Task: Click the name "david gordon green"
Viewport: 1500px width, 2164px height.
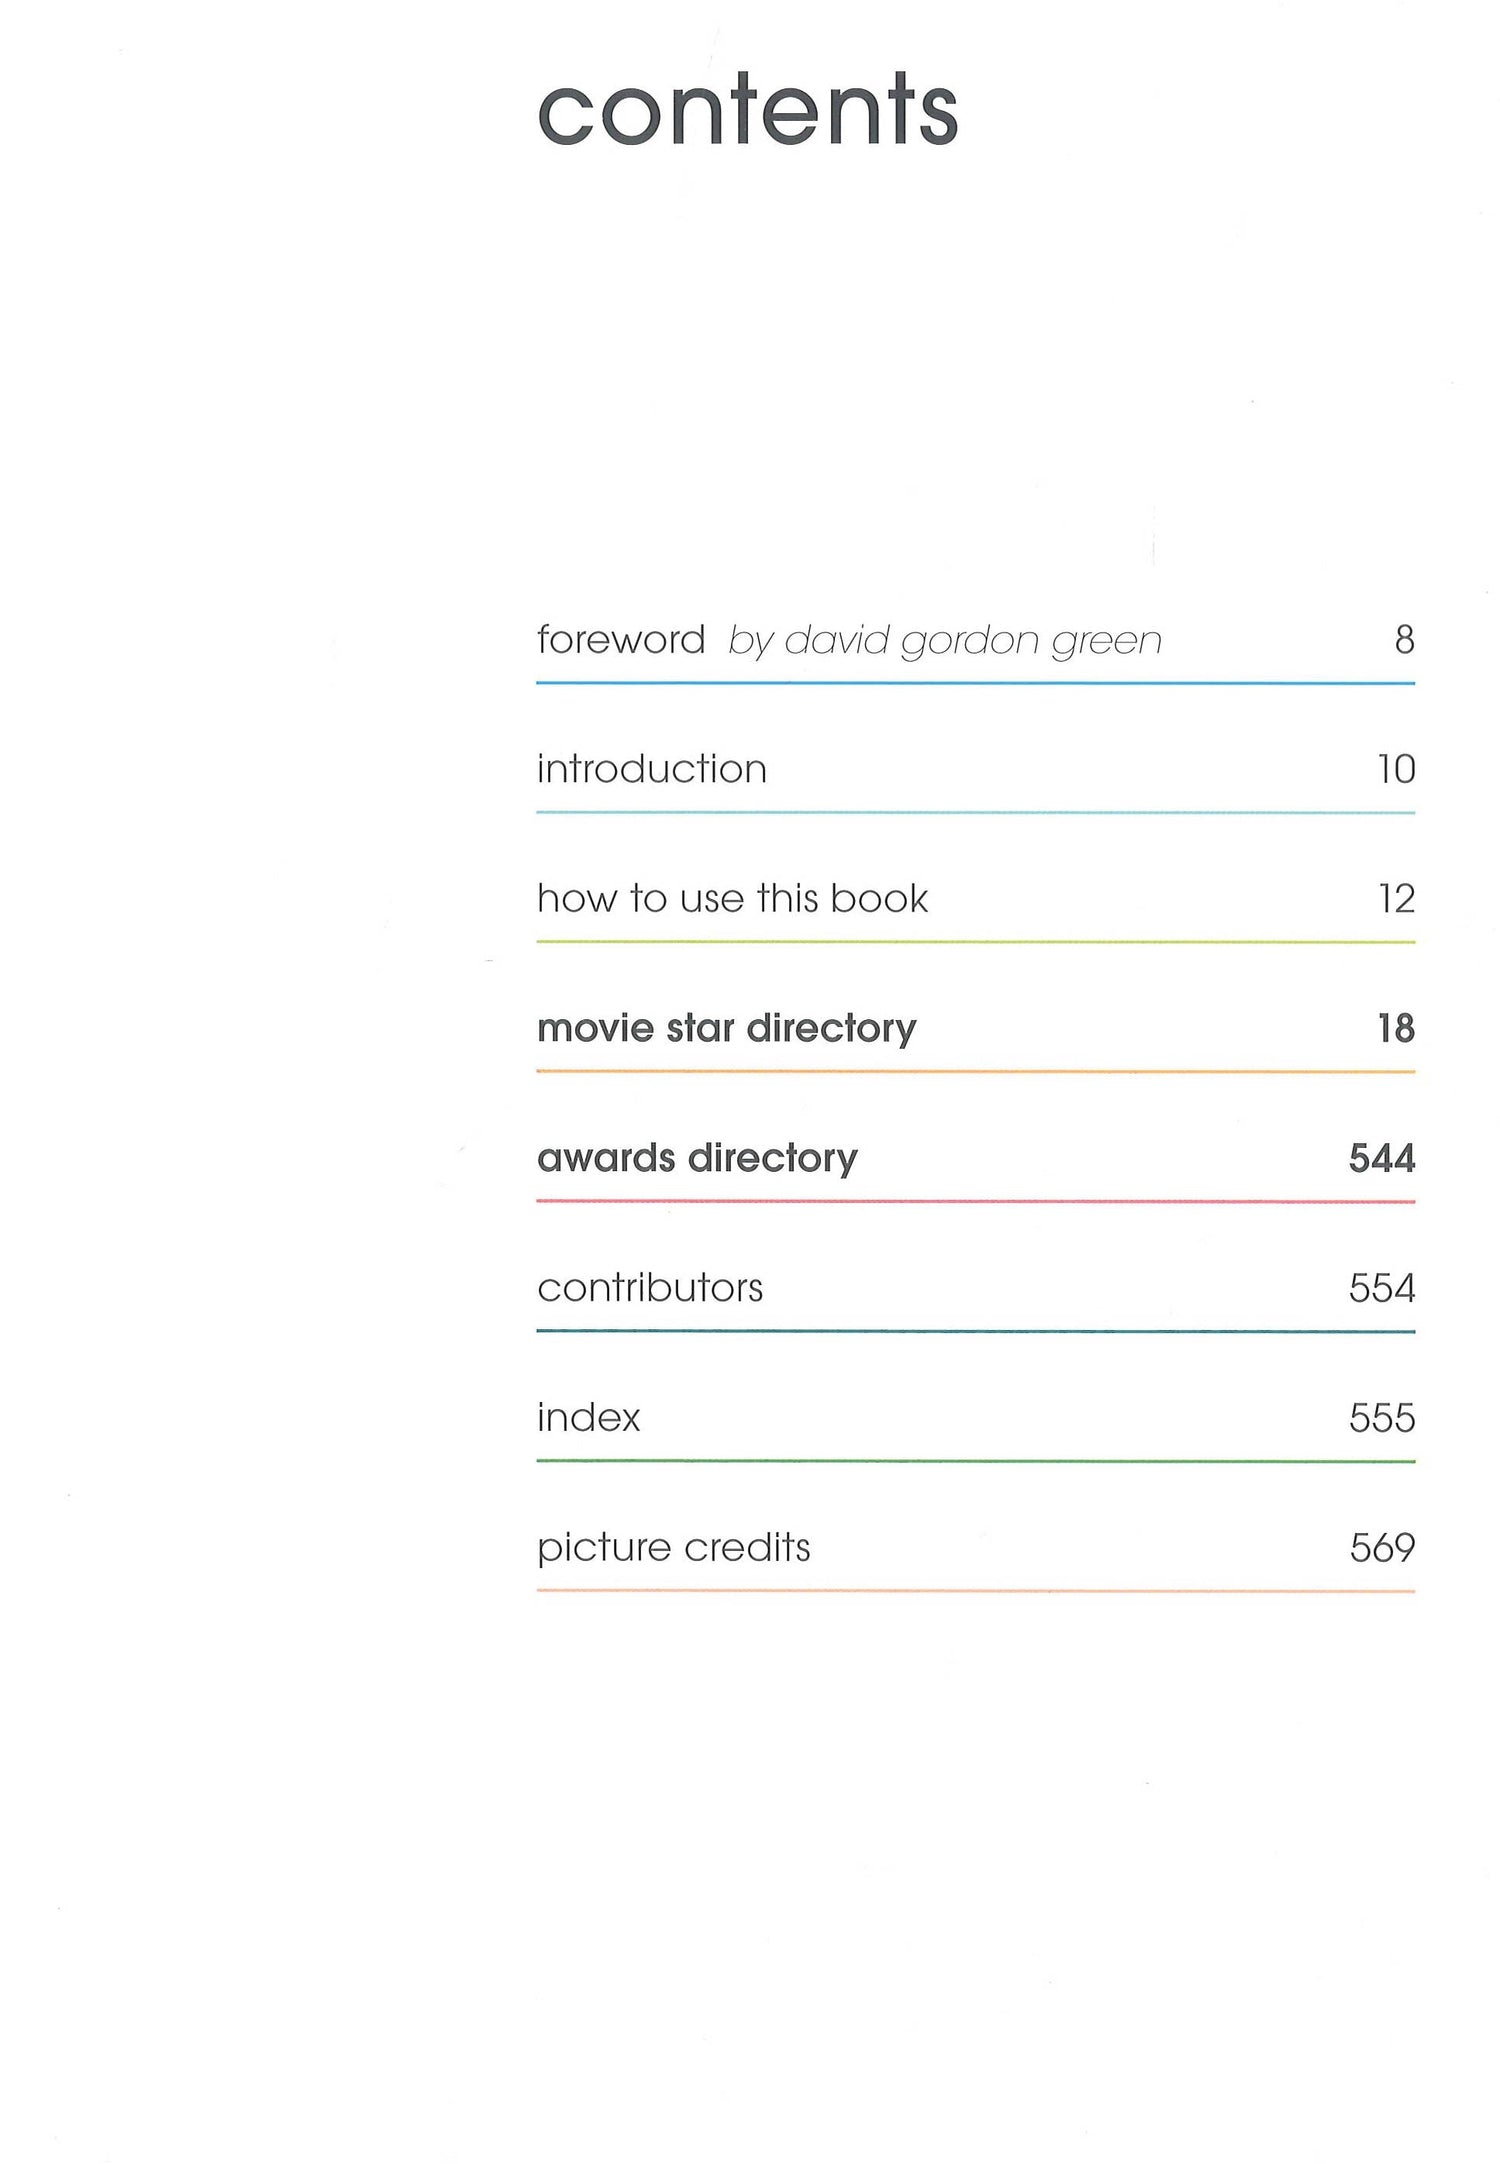Action: [972, 641]
